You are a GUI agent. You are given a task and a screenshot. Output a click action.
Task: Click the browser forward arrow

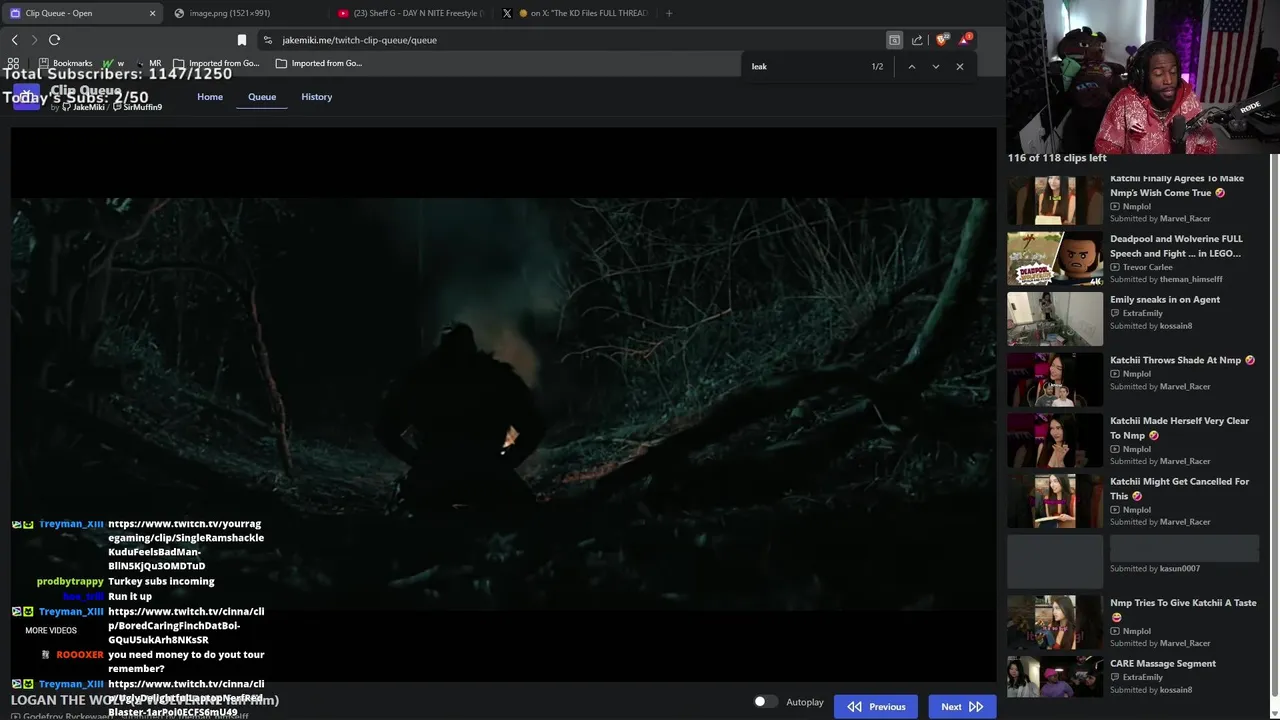coord(34,40)
